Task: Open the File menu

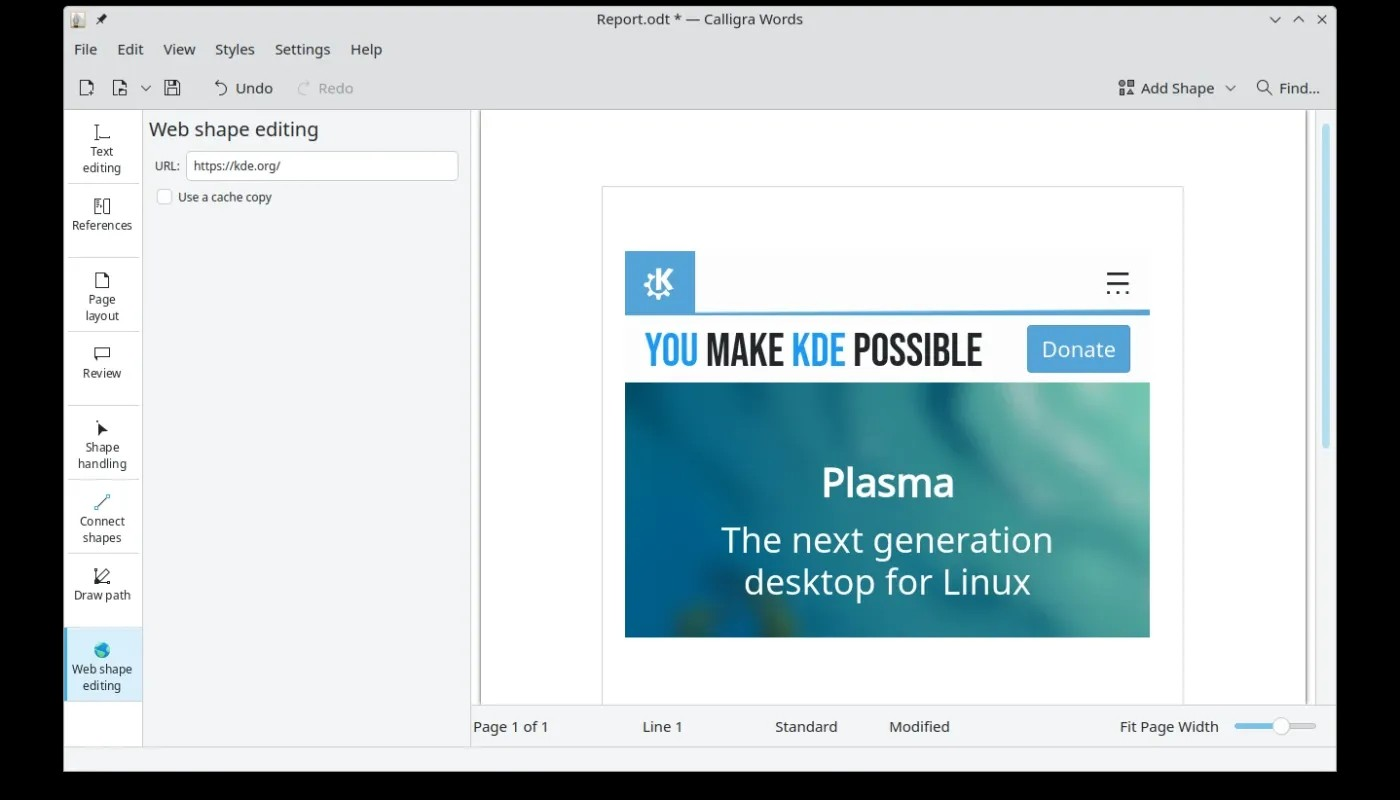Action: (x=86, y=49)
